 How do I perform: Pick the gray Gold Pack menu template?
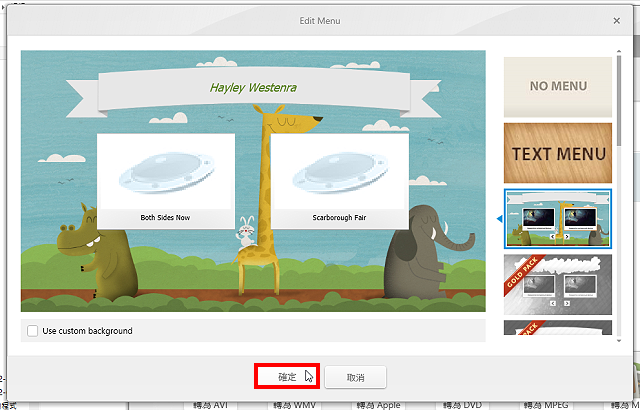558,284
